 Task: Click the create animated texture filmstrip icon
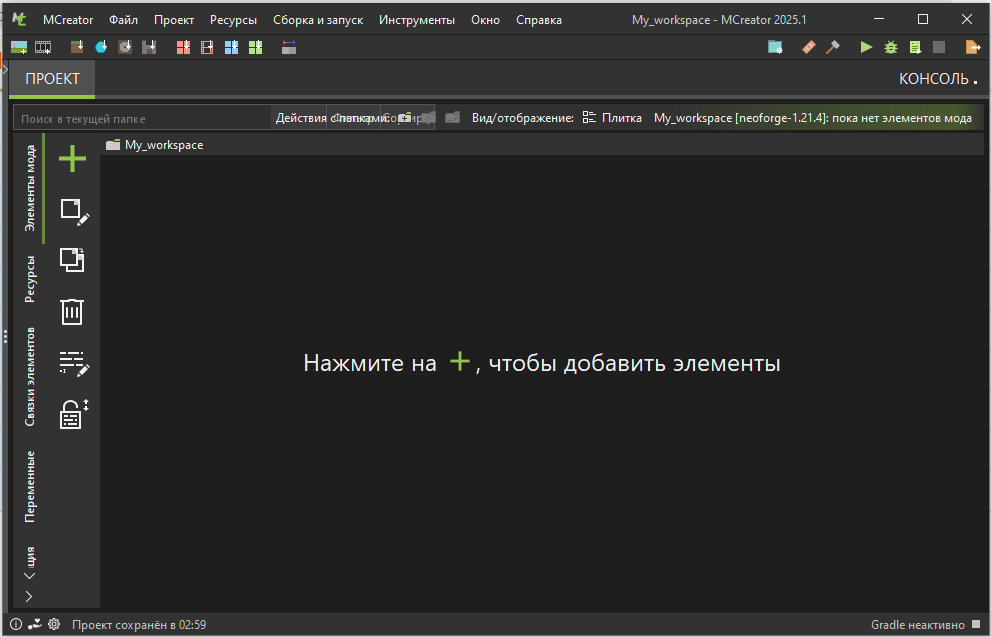(43, 47)
